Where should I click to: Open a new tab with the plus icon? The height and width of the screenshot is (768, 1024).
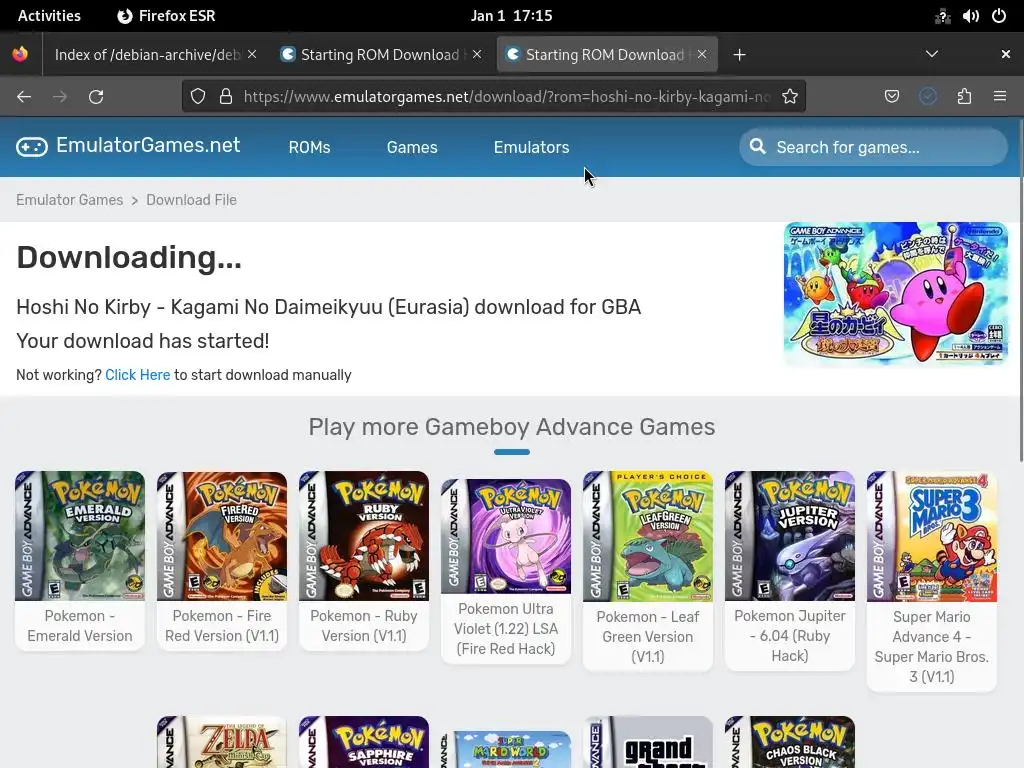point(739,55)
